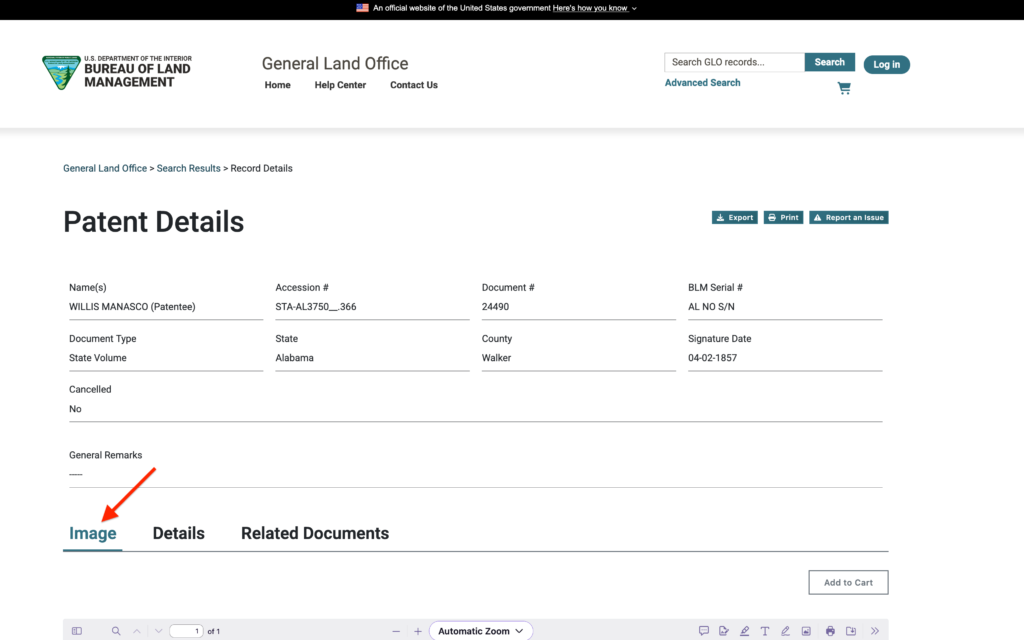Viewport: 1024px width, 640px height.
Task: Select the highlight tool
Action: pos(744,631)
